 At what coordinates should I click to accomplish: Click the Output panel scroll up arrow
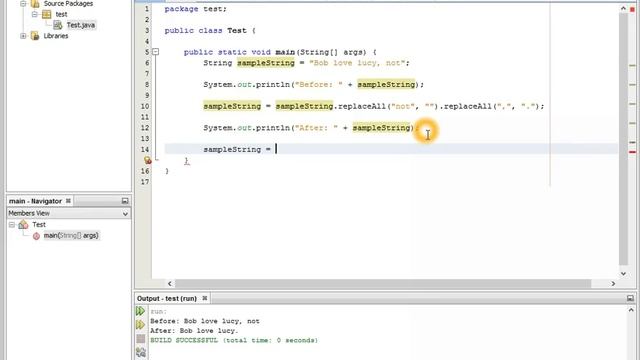631,310
